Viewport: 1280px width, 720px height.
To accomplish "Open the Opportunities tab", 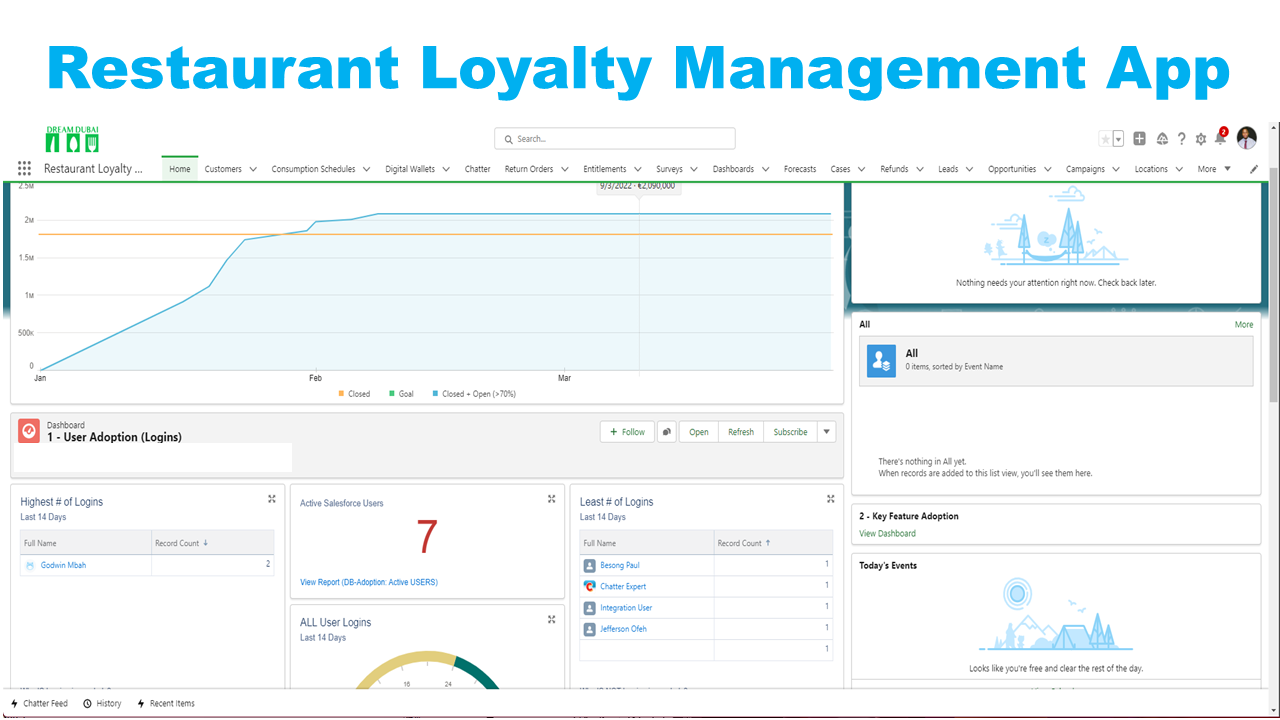I will click(x=1012, y=169).
